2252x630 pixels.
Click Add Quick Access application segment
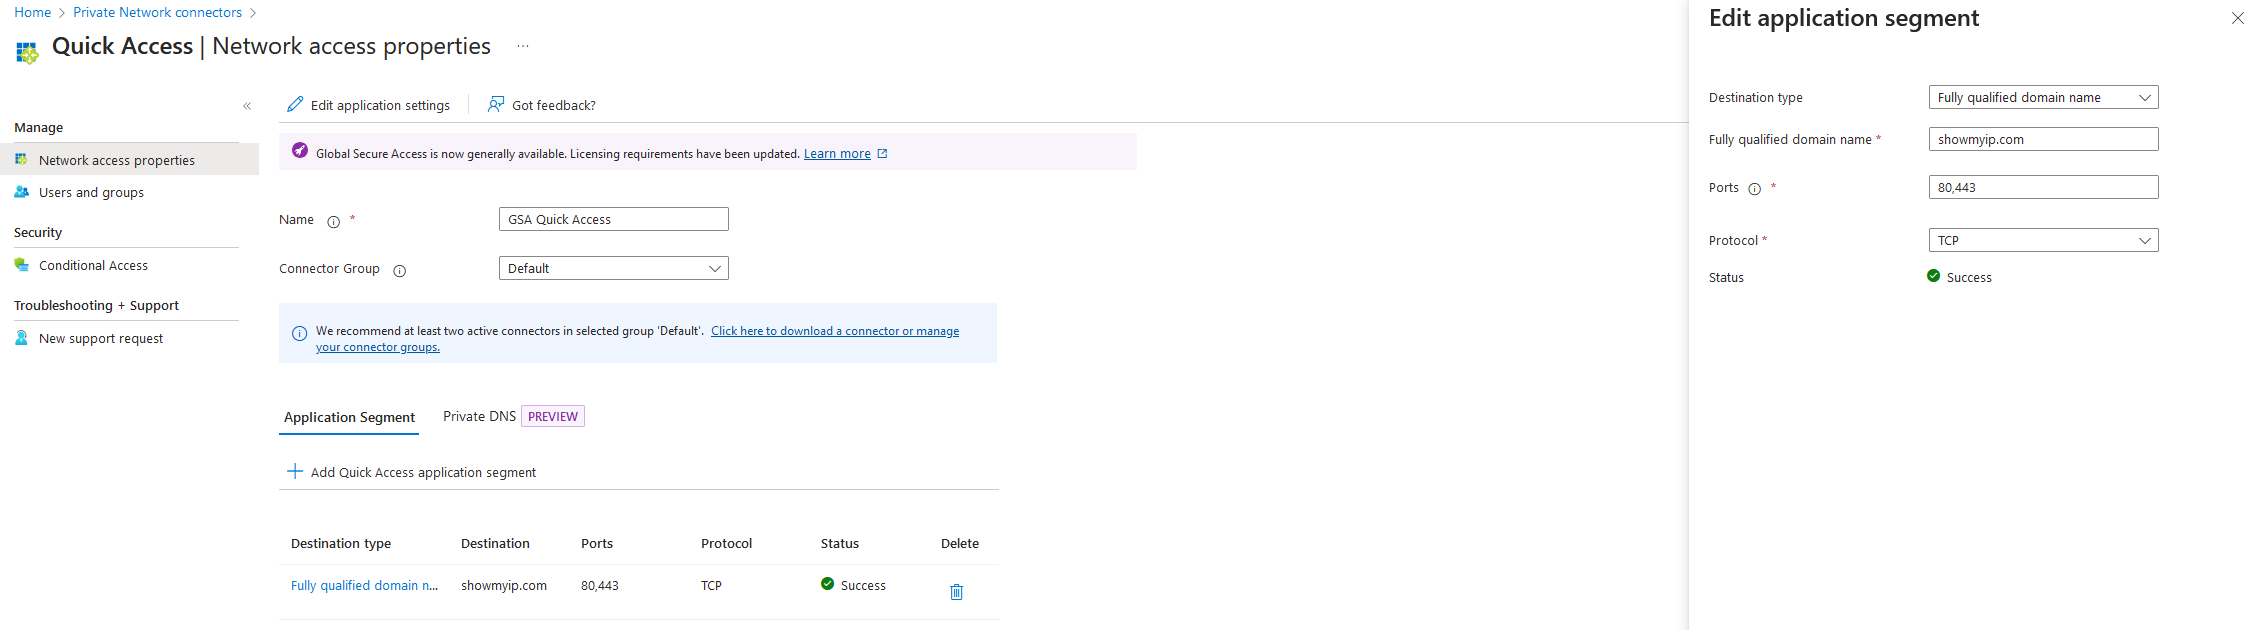pos(411,472)
